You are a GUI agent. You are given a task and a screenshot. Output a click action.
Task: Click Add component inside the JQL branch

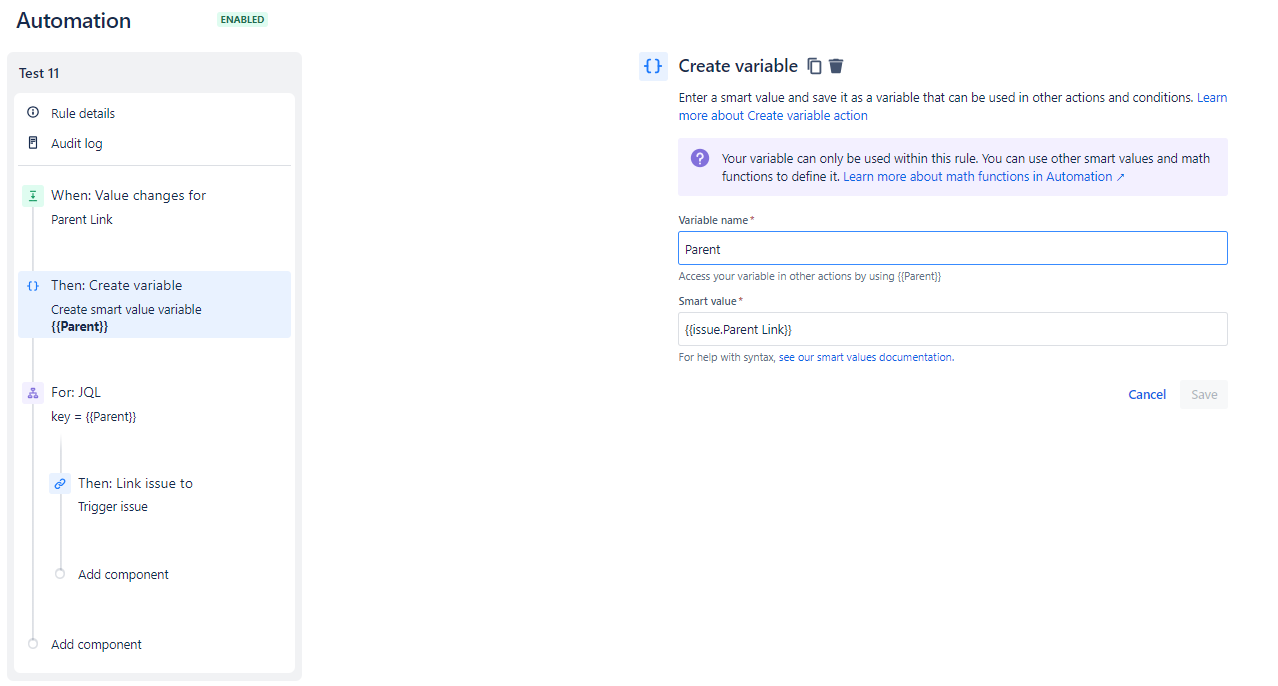(x=122, y=574)
